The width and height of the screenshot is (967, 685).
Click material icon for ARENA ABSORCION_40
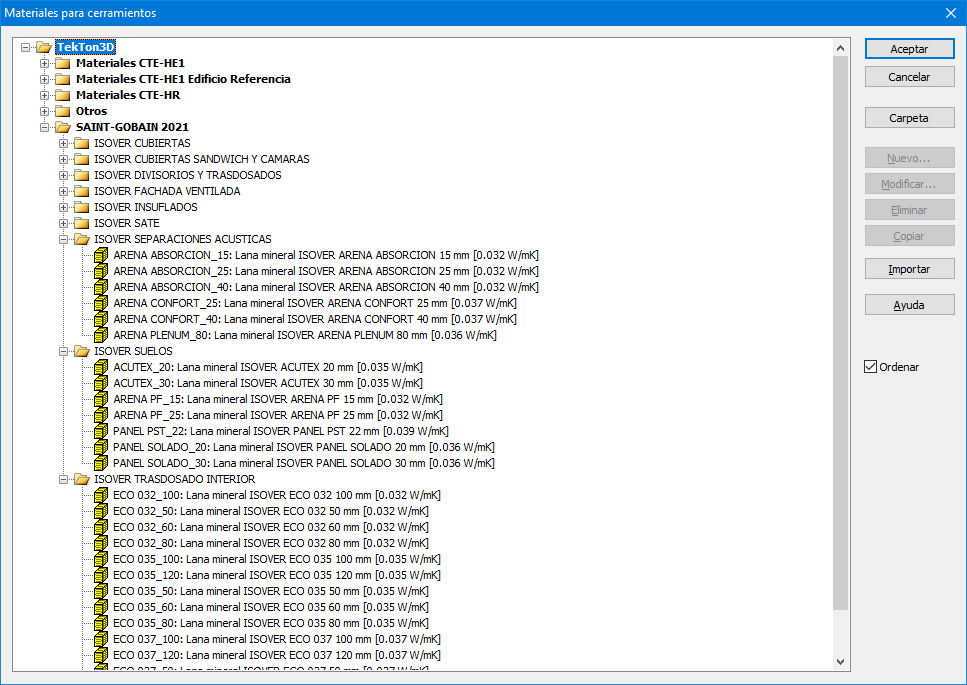point(101,287)
